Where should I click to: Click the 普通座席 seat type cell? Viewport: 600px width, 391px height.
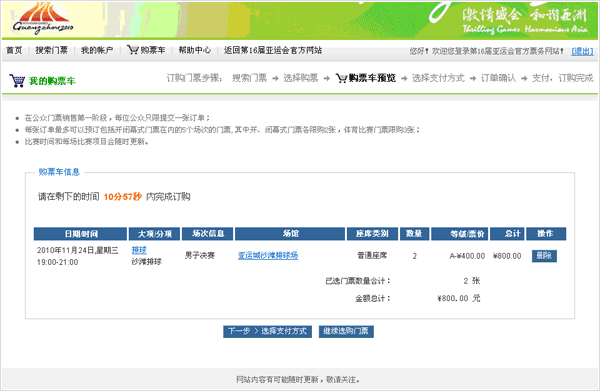(x=372, y=255)
